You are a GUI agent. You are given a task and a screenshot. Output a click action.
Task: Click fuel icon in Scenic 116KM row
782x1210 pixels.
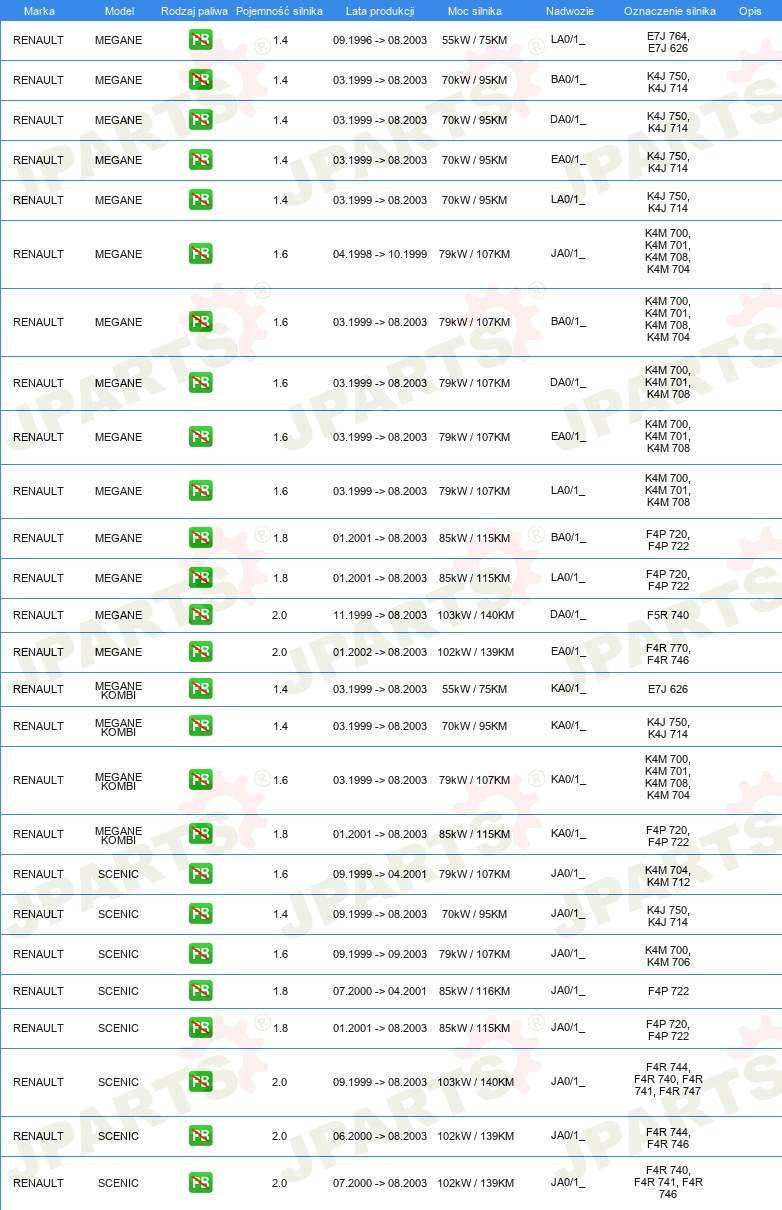200,992
